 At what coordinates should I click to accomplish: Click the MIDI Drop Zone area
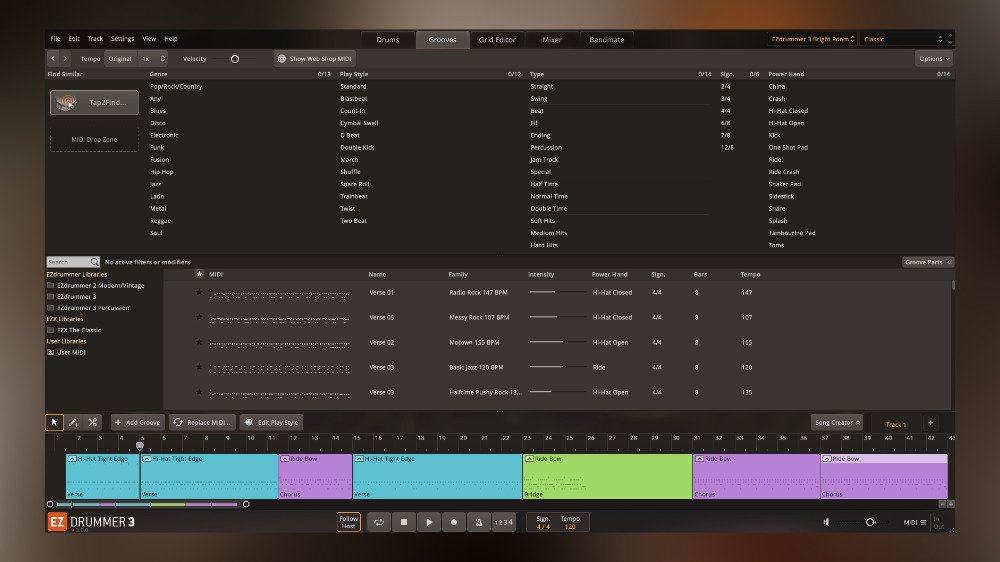(x=94, y=139)
